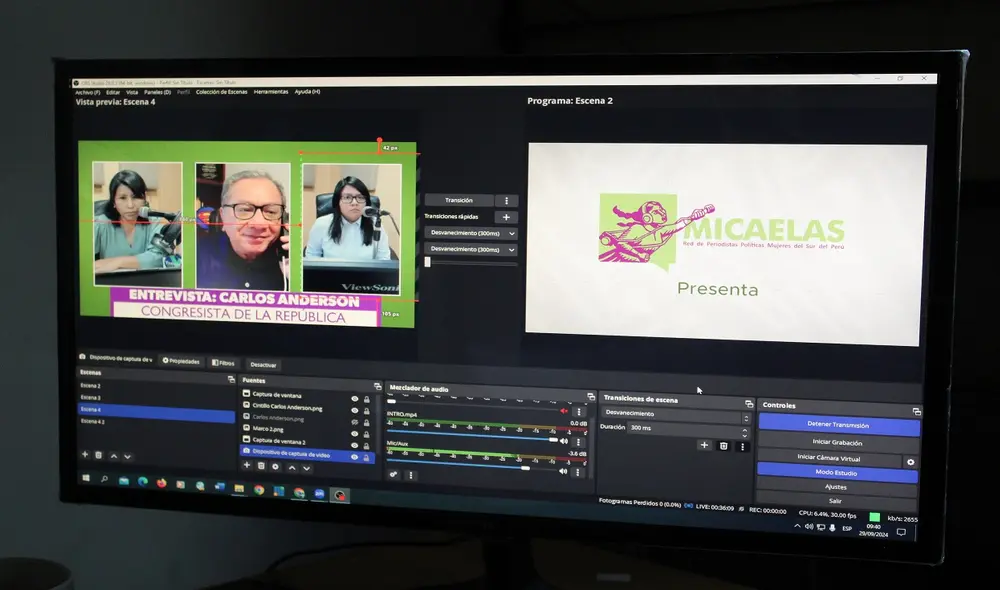Open virtual camera settings gear icon
The image size is (1000, 590).
pos(910,462)
